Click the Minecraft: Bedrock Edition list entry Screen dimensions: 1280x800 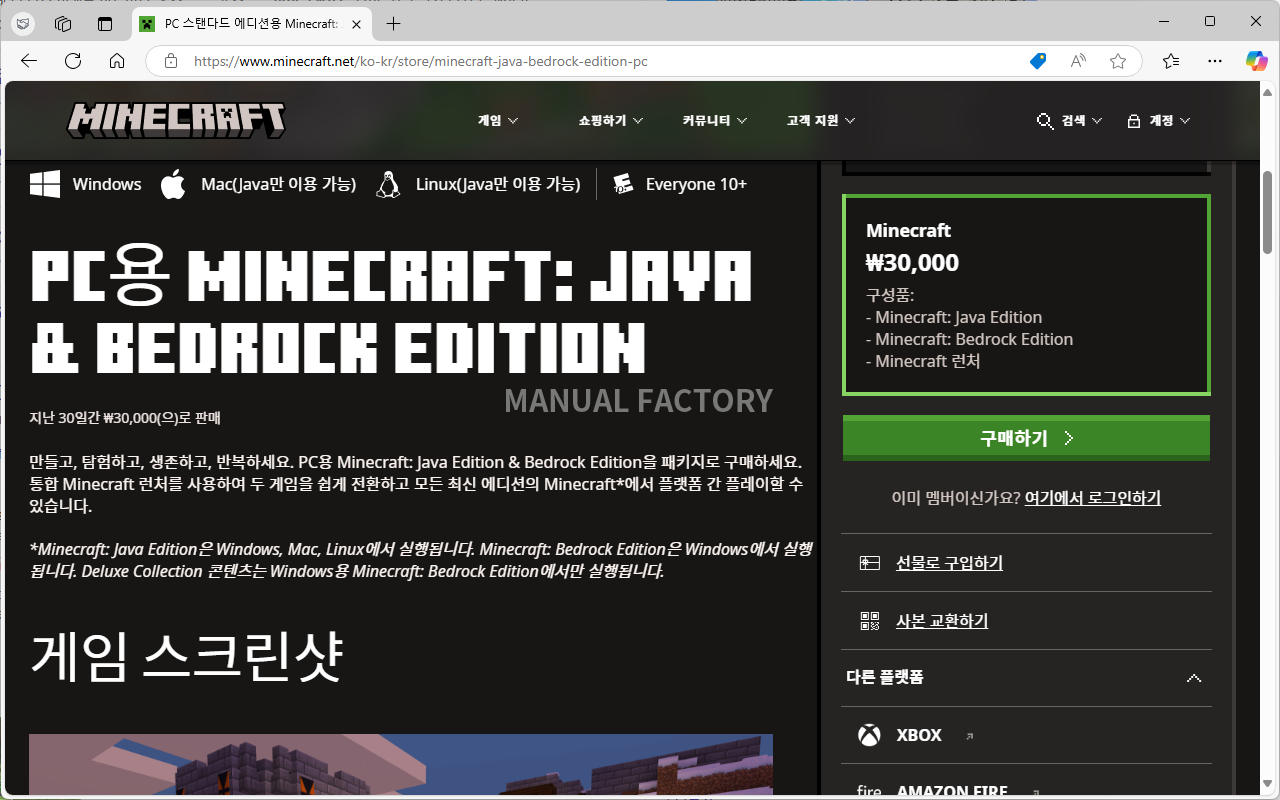click(969, 339)
